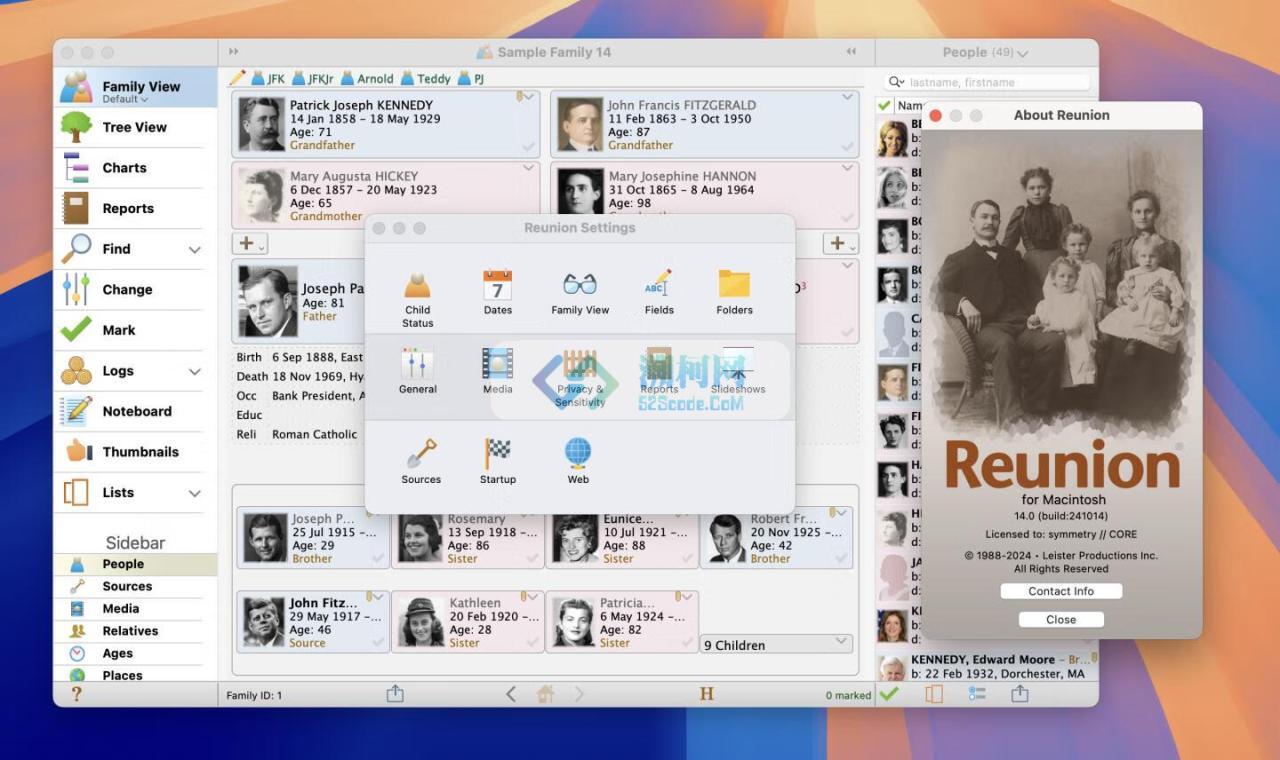This screenshot has width=1280, height=760.
Task: Toggle the checkmark column header in People list
Action: [884, 105]
